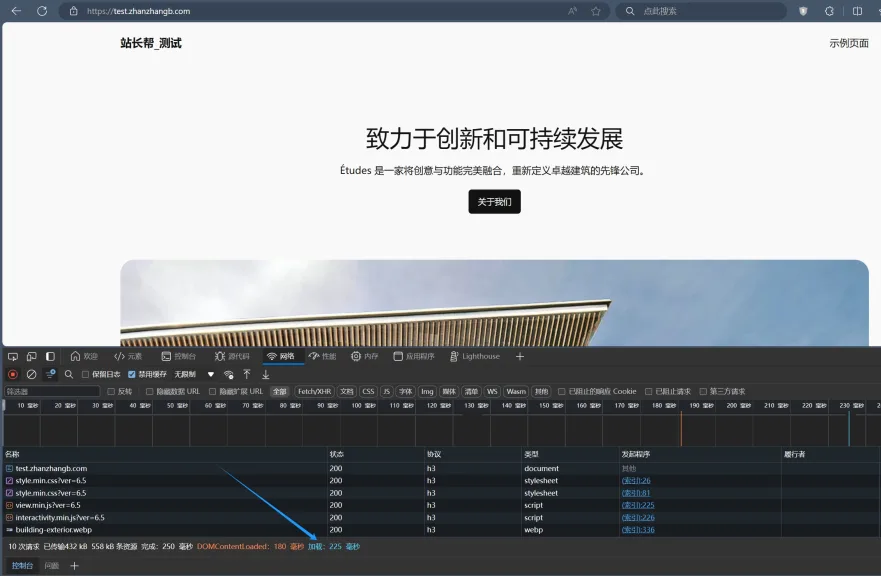Import HAR file using upload arrow icon
The height and width of the screenshot is (576, 881).
(246, 374)
